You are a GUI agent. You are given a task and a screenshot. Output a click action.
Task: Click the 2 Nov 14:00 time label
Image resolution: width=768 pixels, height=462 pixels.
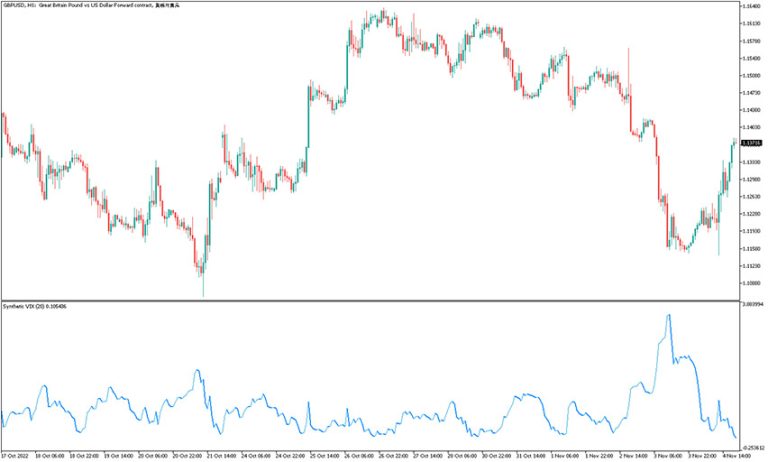click(634, 456)
